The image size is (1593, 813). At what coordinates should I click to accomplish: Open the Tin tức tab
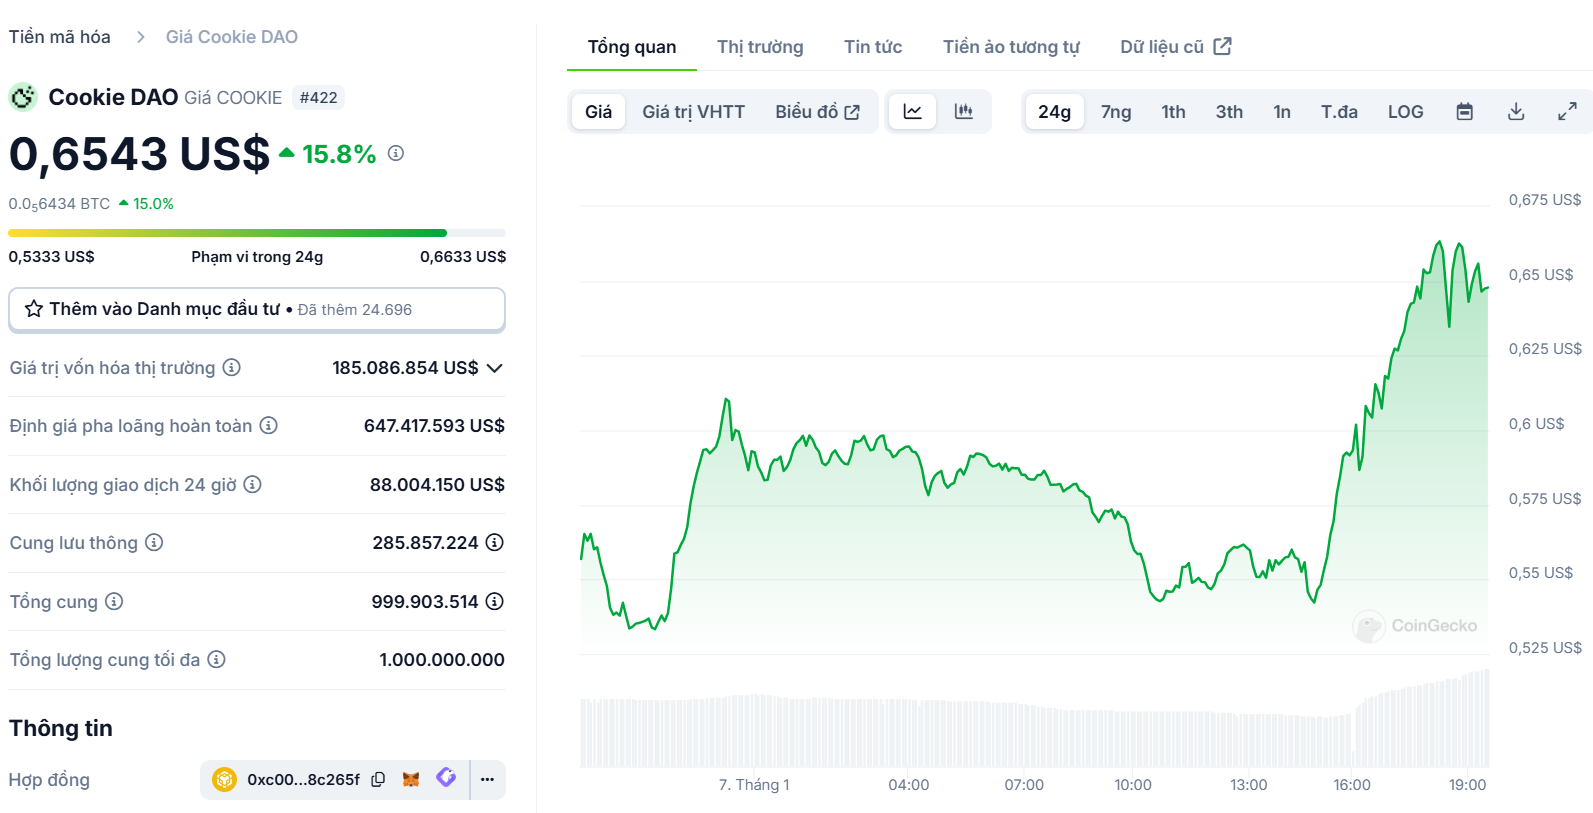point(873,47)
